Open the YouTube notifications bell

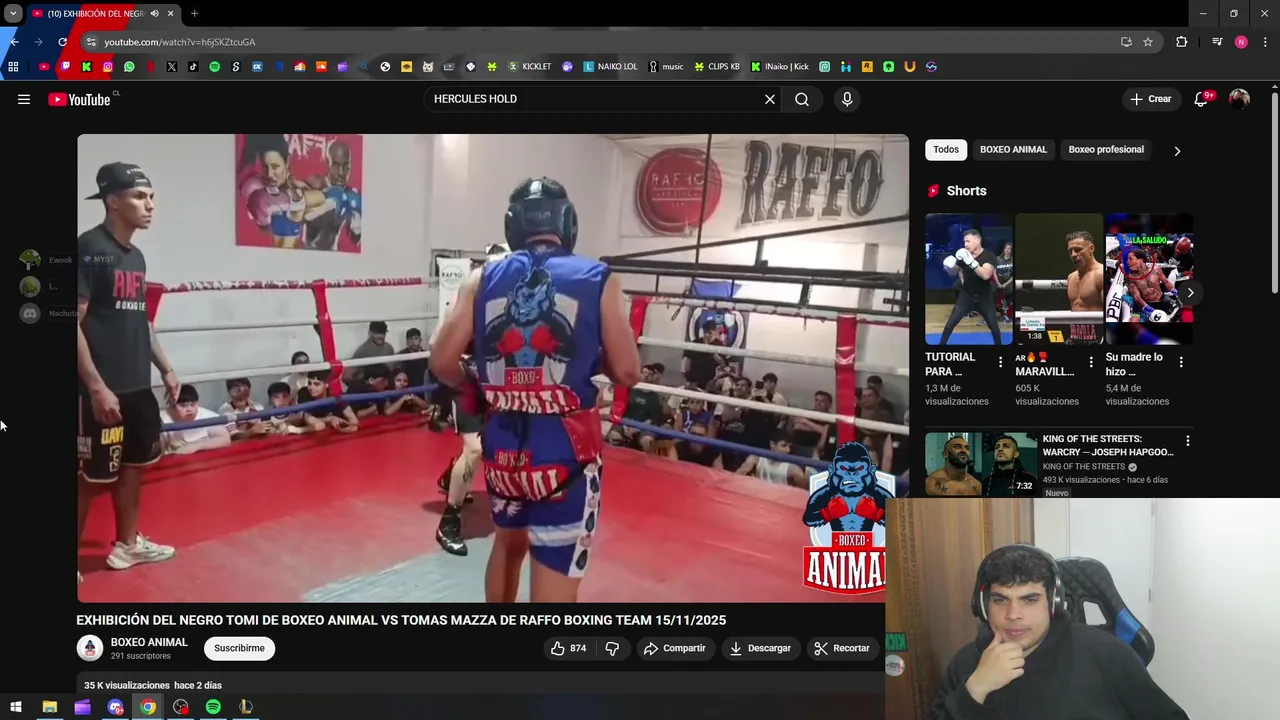pos(1202,99)
